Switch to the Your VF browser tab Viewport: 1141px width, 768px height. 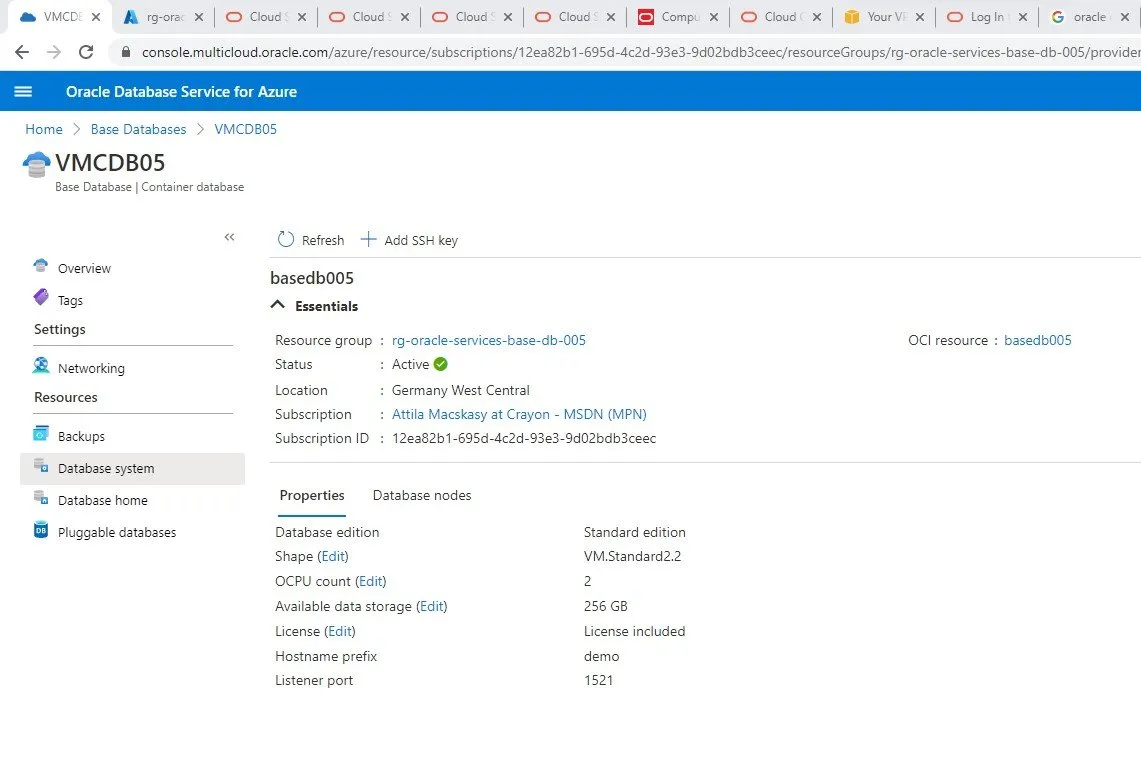click(x=884, y=17)
